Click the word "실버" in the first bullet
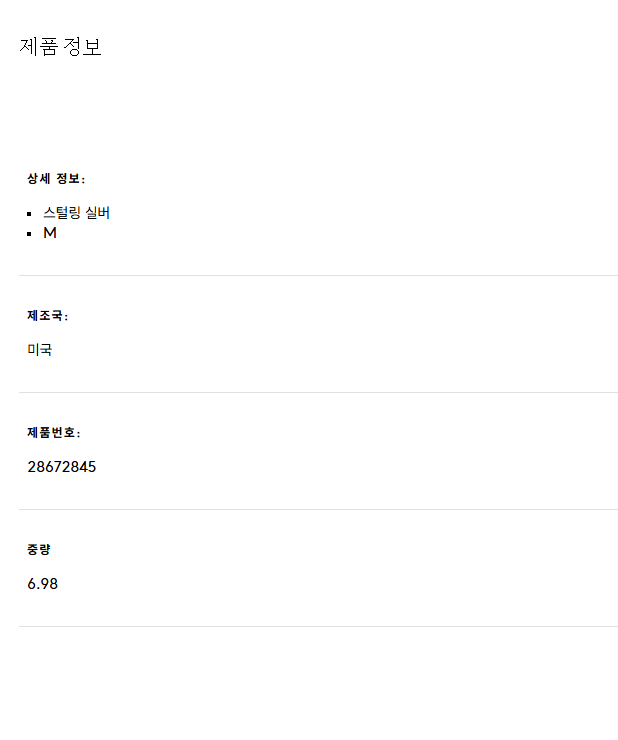Viewport: 618px width, 740px height. coord(98,213)
